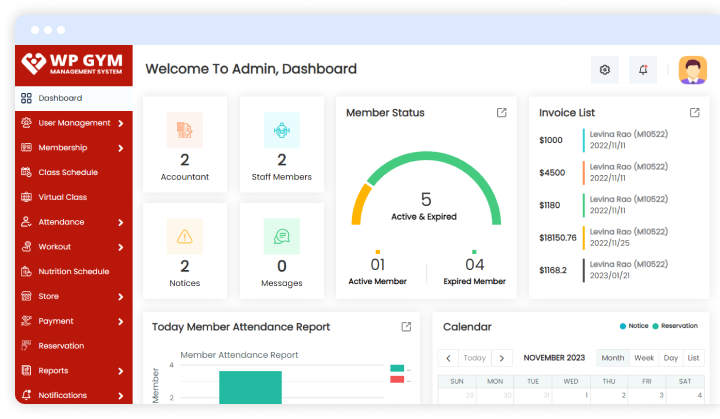Click the NOVEMBER 2023 calendar title
The width and height of the screenshot is (720, 419).
[554, 358]
